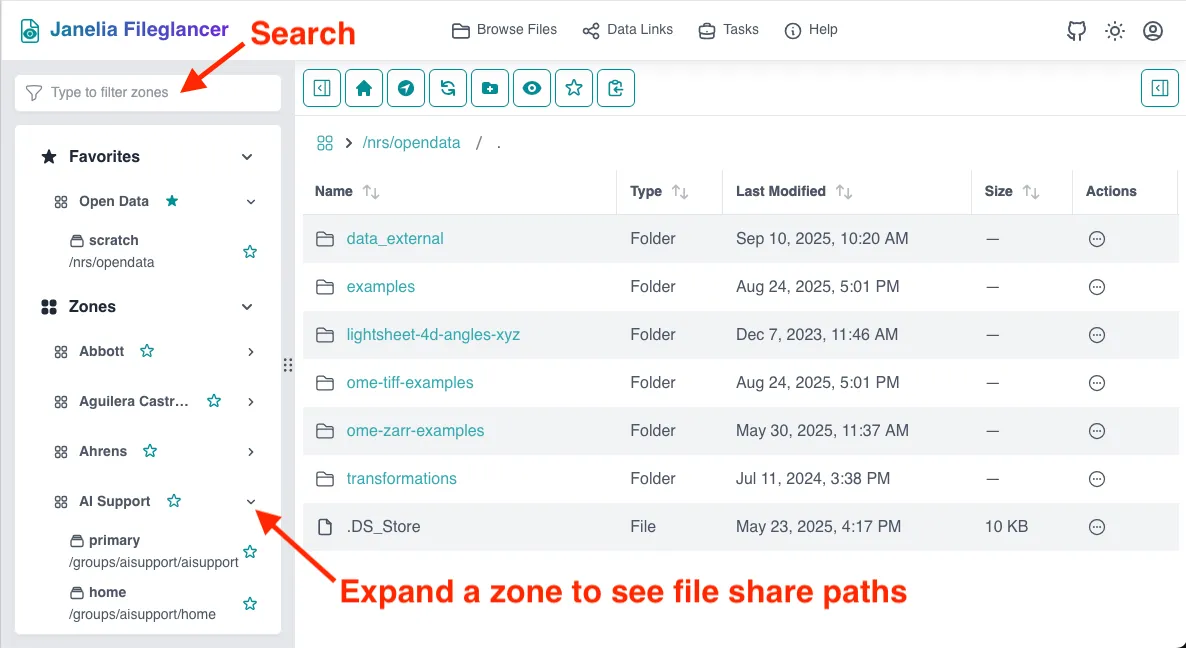Open the user profile icon
The image size is (1186, 648).
pyautogui.click(x=1153, y=31)
